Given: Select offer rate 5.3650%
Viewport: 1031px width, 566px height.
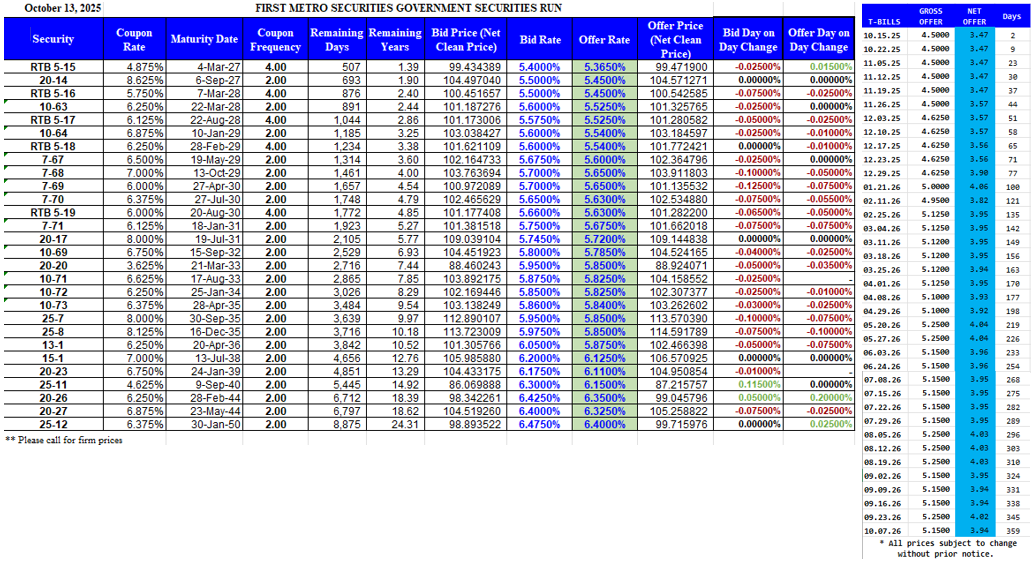Looking at the screenshot, I should [604, 67].
